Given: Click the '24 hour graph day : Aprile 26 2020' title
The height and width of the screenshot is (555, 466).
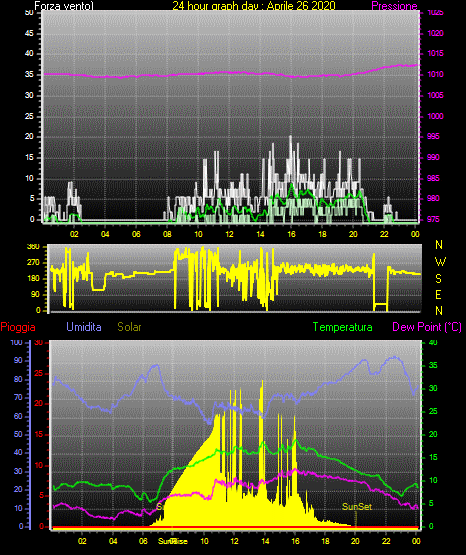Looking at the screenshot, I should [x=254, y=6].
